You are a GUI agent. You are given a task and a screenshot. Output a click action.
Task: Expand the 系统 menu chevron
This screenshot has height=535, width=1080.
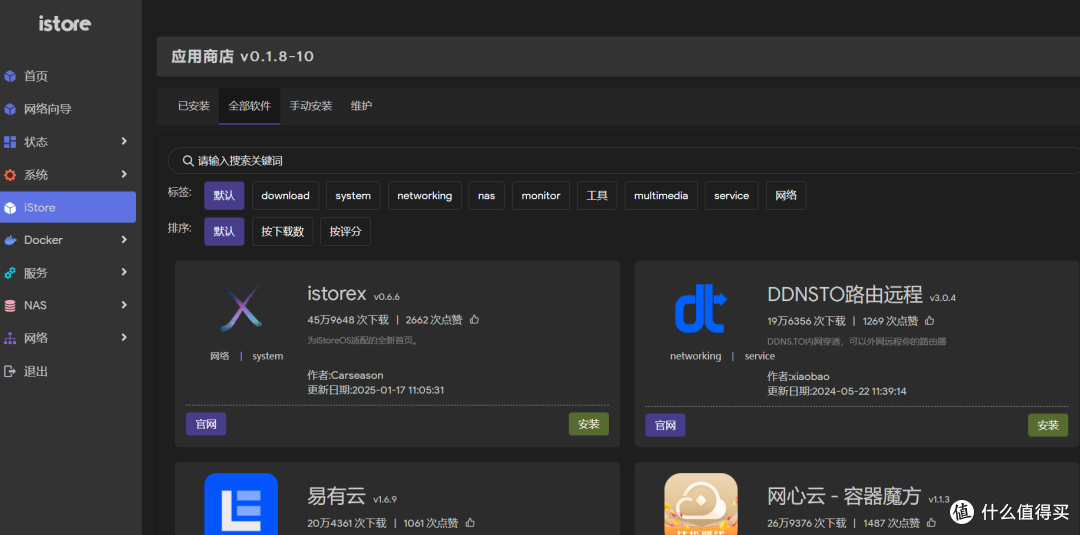point(124,174)
